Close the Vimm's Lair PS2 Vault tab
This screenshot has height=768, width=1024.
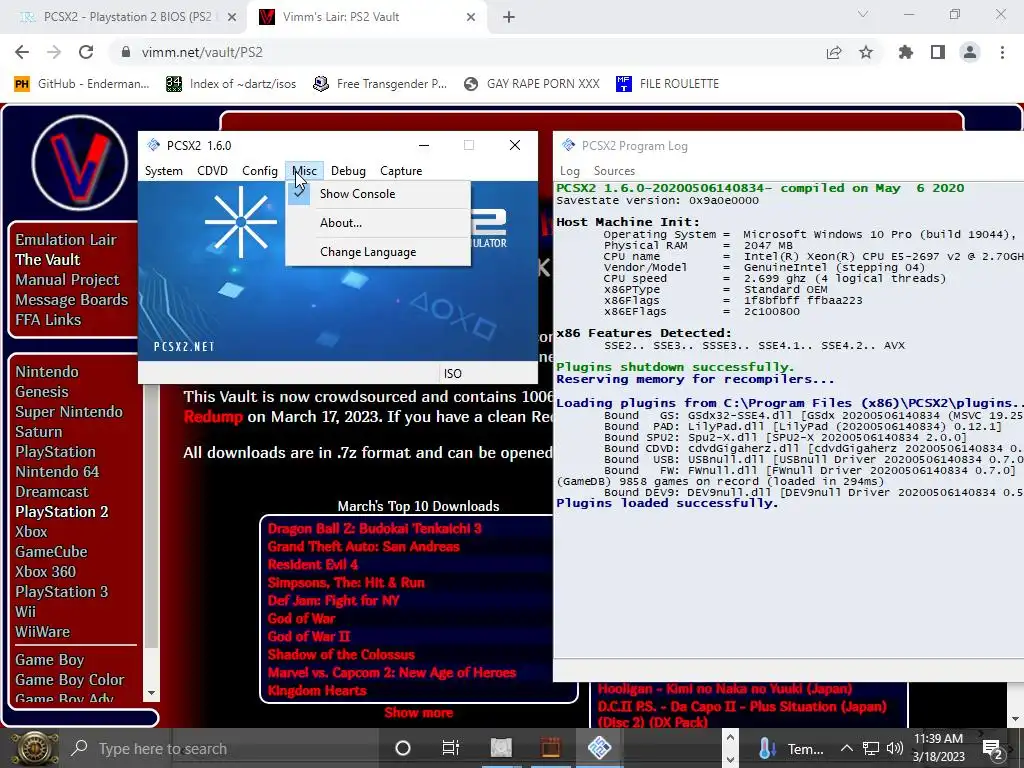coord(471,17)
